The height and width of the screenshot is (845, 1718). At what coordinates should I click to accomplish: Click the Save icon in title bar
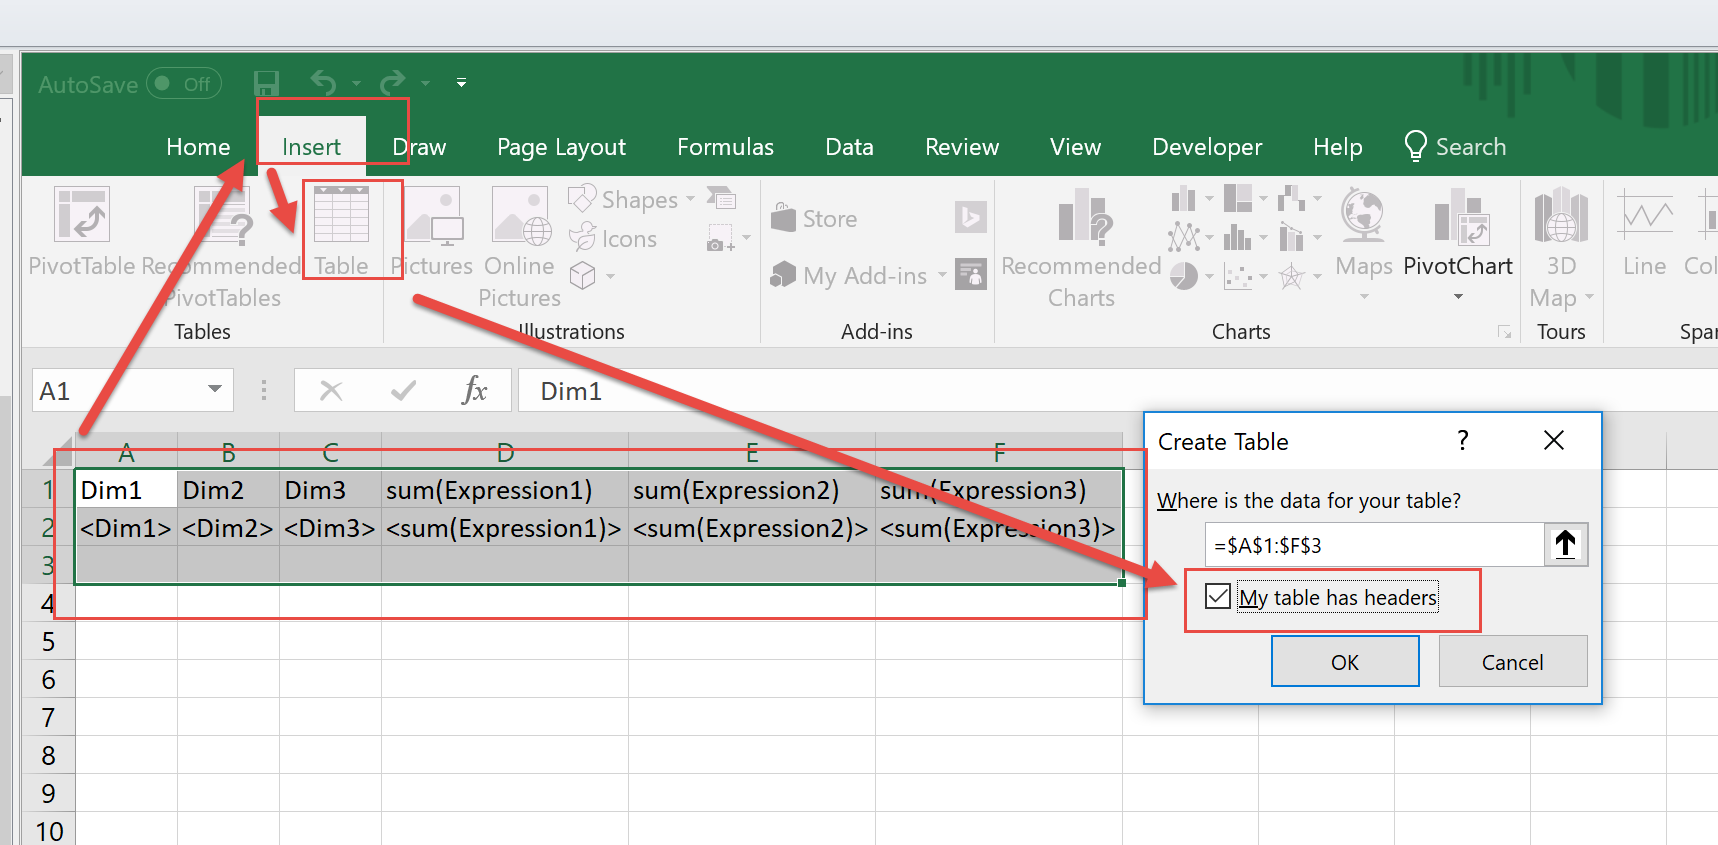(x=266, y=83)
